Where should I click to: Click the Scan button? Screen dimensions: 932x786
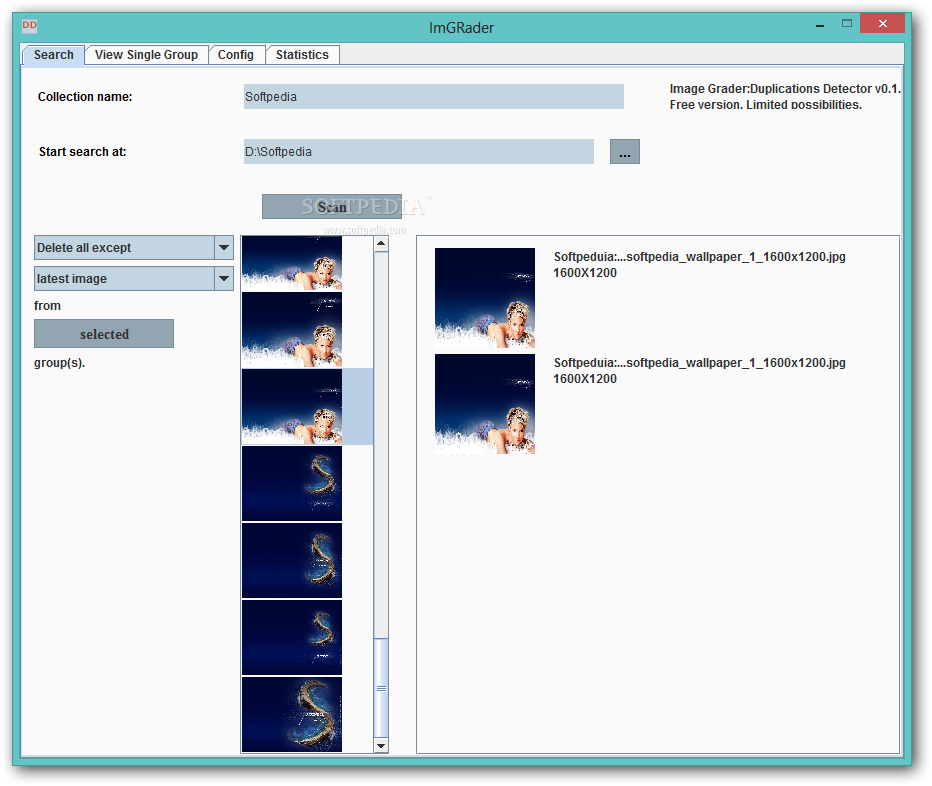pos(332,206)
